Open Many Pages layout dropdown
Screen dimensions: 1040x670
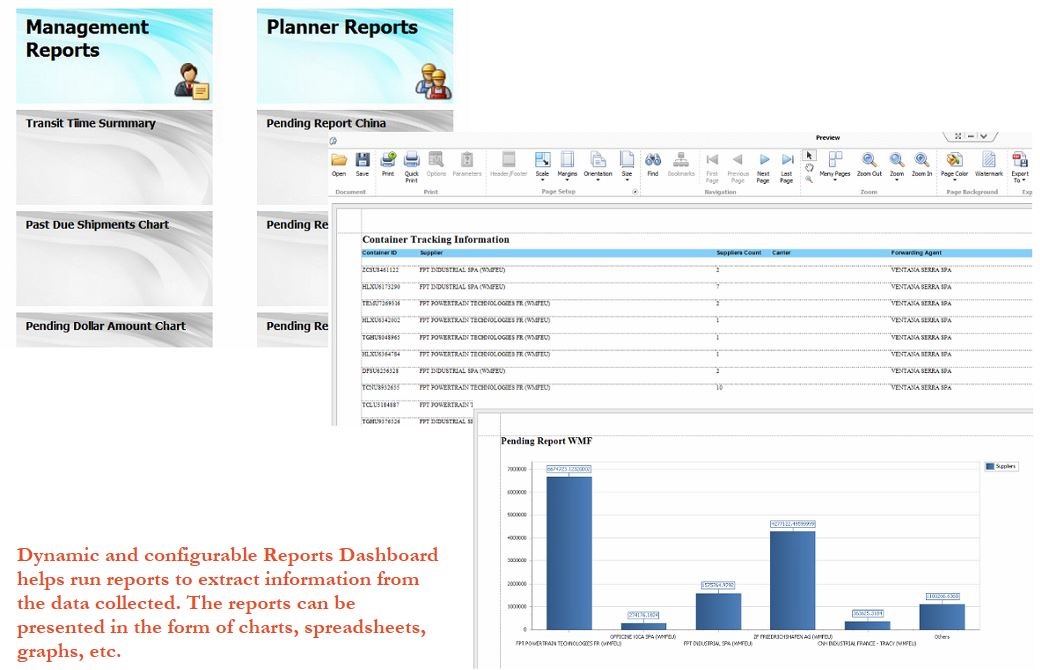pyautogui.click(x=834, y=166)
